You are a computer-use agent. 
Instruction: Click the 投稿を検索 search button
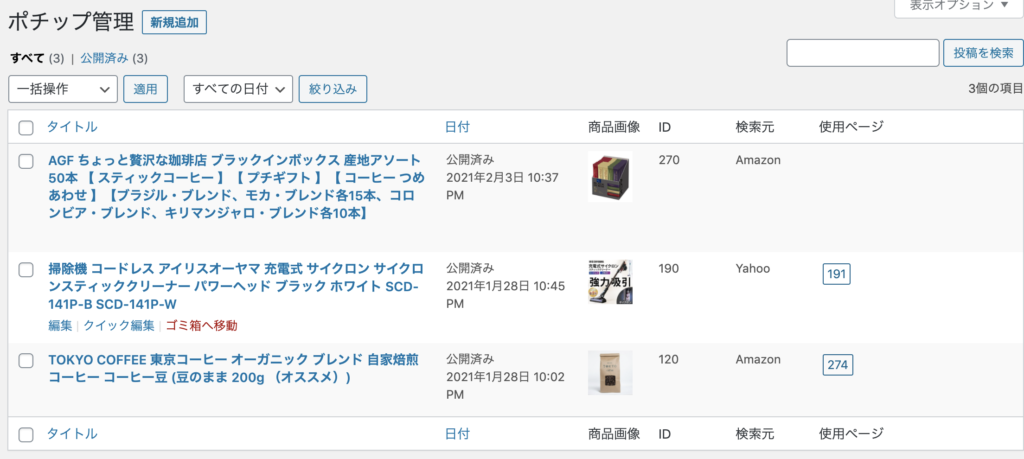(x=983, y=53)
